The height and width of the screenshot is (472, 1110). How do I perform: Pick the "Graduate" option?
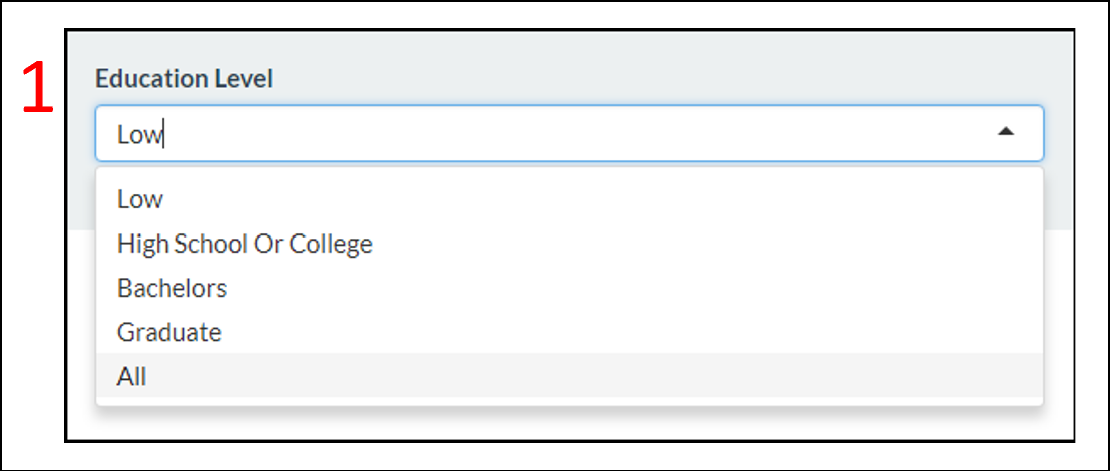(169, 332)
